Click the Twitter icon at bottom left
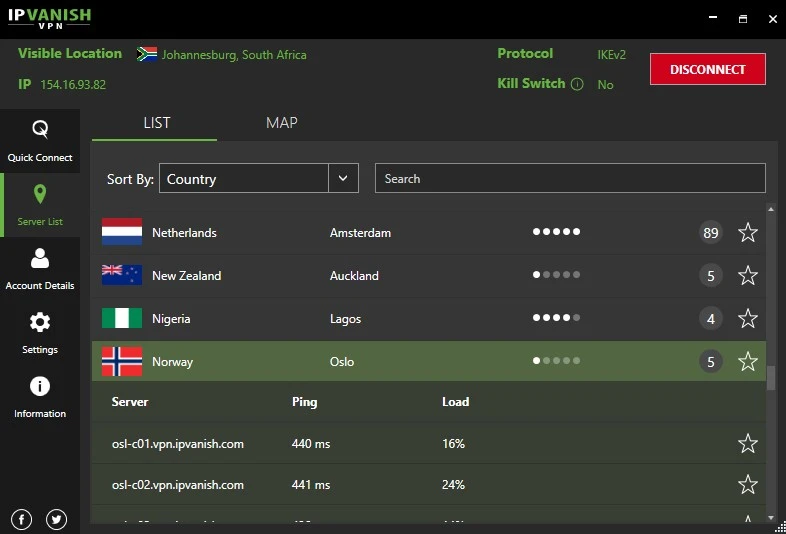This screenshot has height=534, width=786. point(56,519)
